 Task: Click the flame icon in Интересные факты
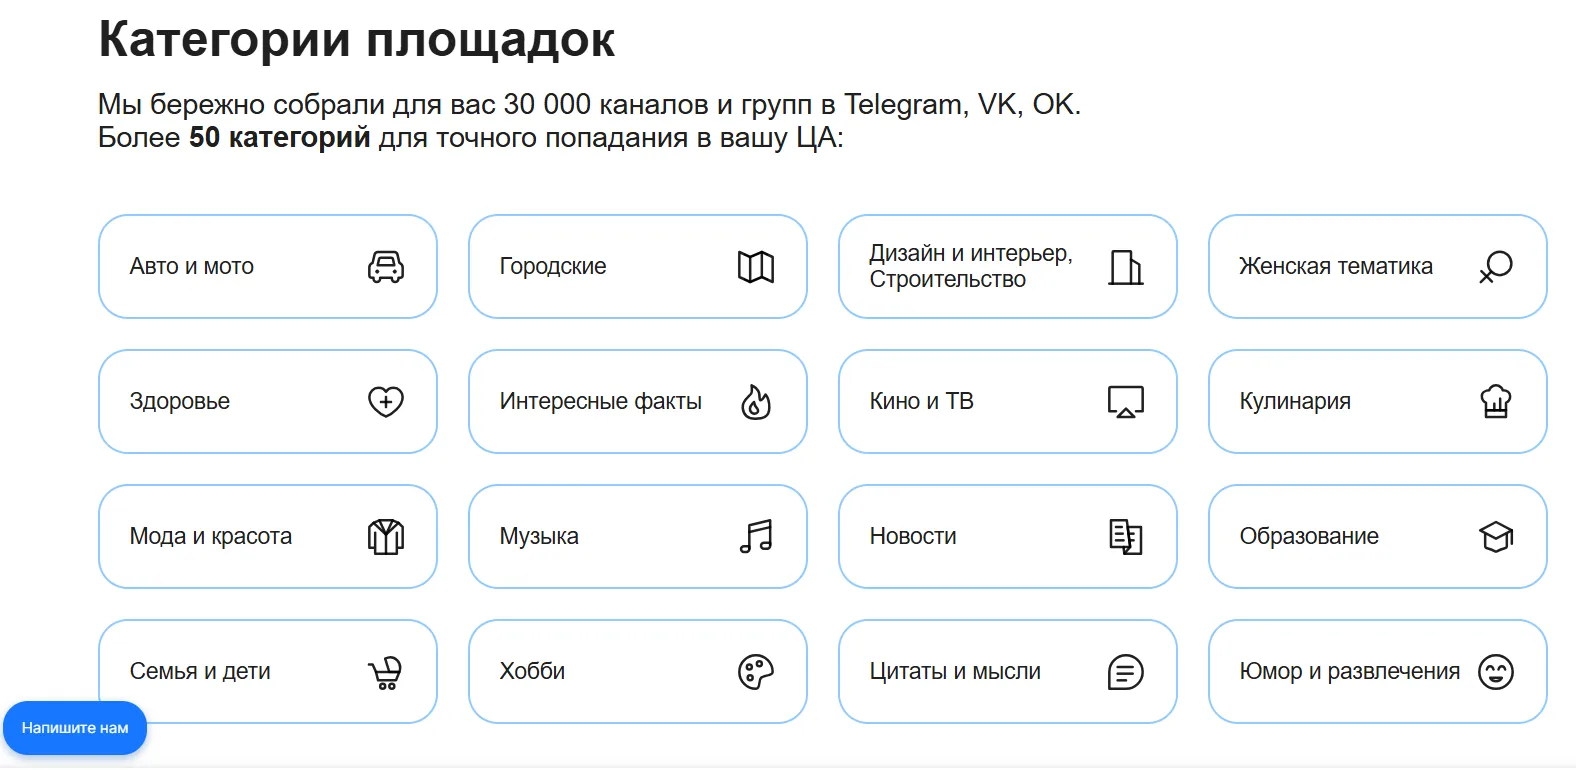756,402
